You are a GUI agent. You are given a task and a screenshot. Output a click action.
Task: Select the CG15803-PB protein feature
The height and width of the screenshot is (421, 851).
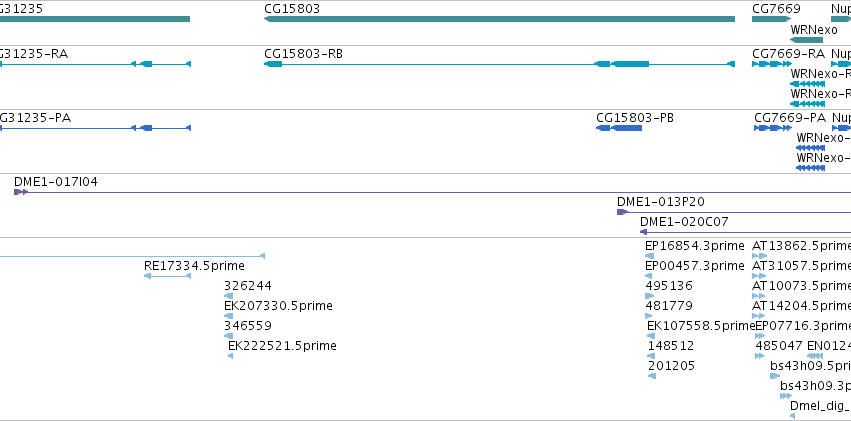[x=619, y=128]
